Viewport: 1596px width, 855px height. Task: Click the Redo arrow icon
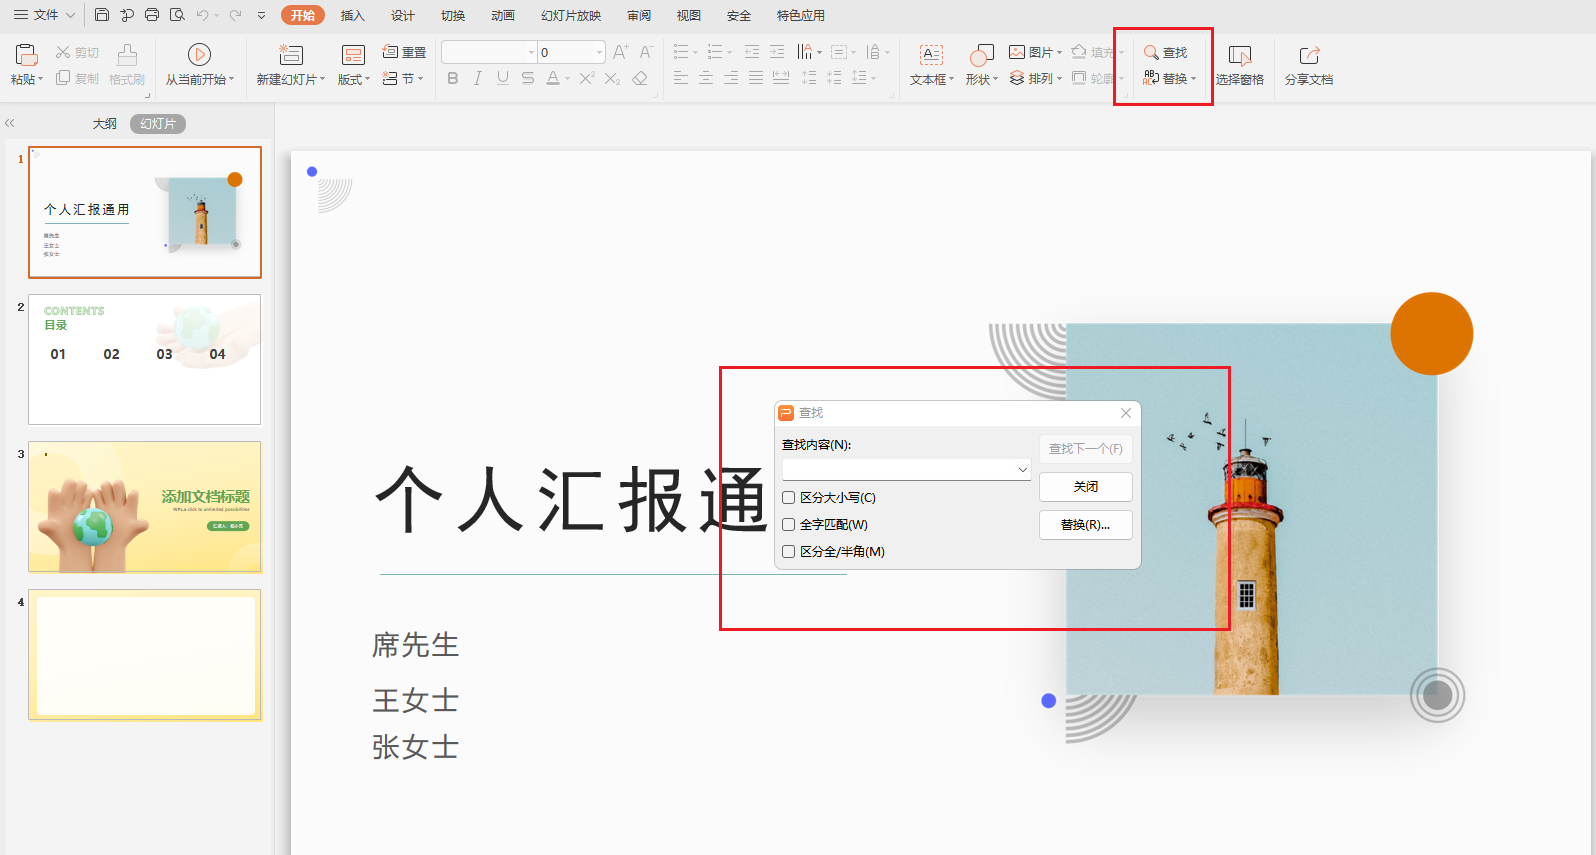235,15
